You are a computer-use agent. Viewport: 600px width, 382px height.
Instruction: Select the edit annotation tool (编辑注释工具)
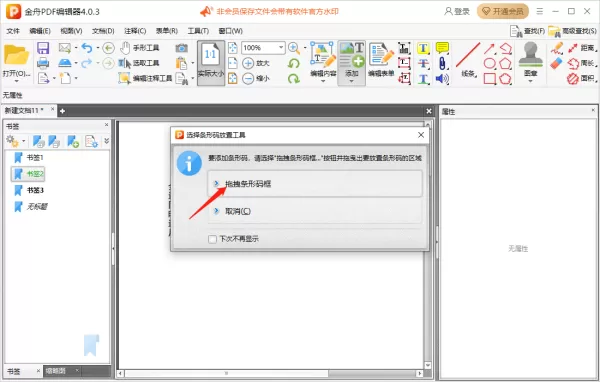pyautogui.click(x=145, y=78)
